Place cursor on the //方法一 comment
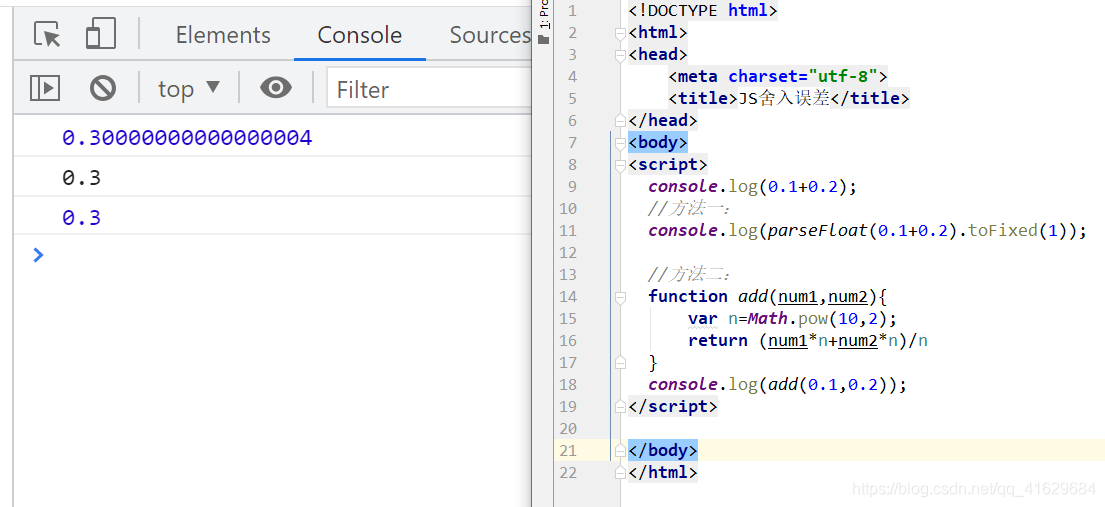The width and height of the screenshot is (1105, 507). [689, 209]
